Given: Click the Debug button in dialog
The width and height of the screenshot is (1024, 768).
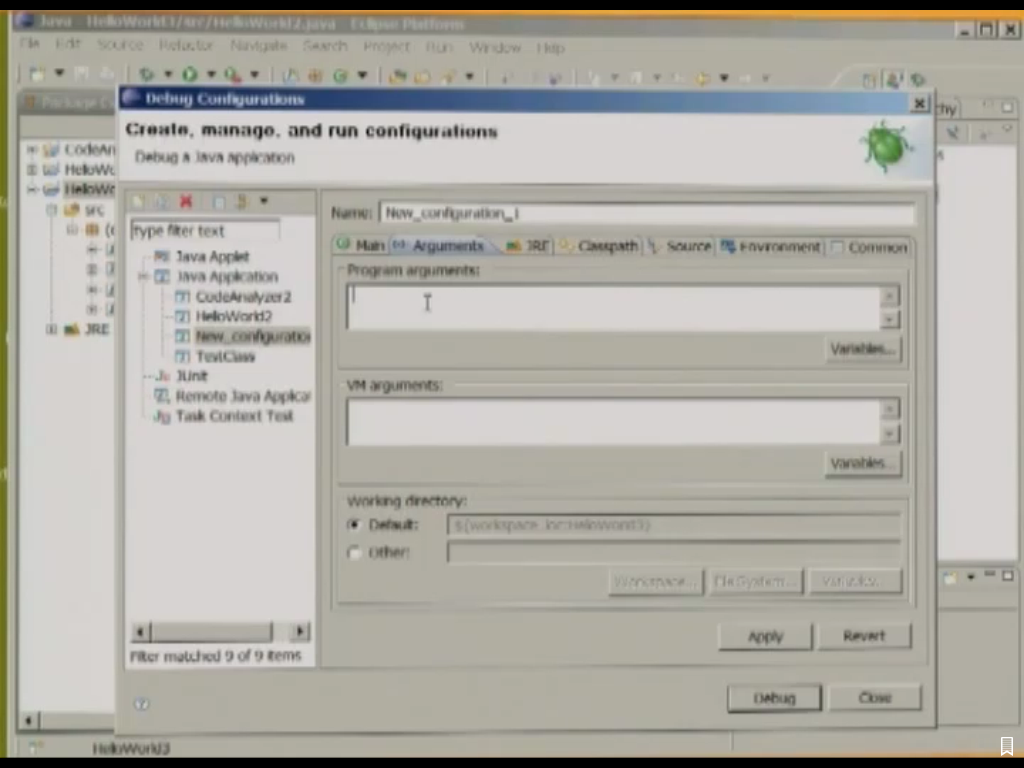Looking at the screenshot, I should click(x=775, y=697).
